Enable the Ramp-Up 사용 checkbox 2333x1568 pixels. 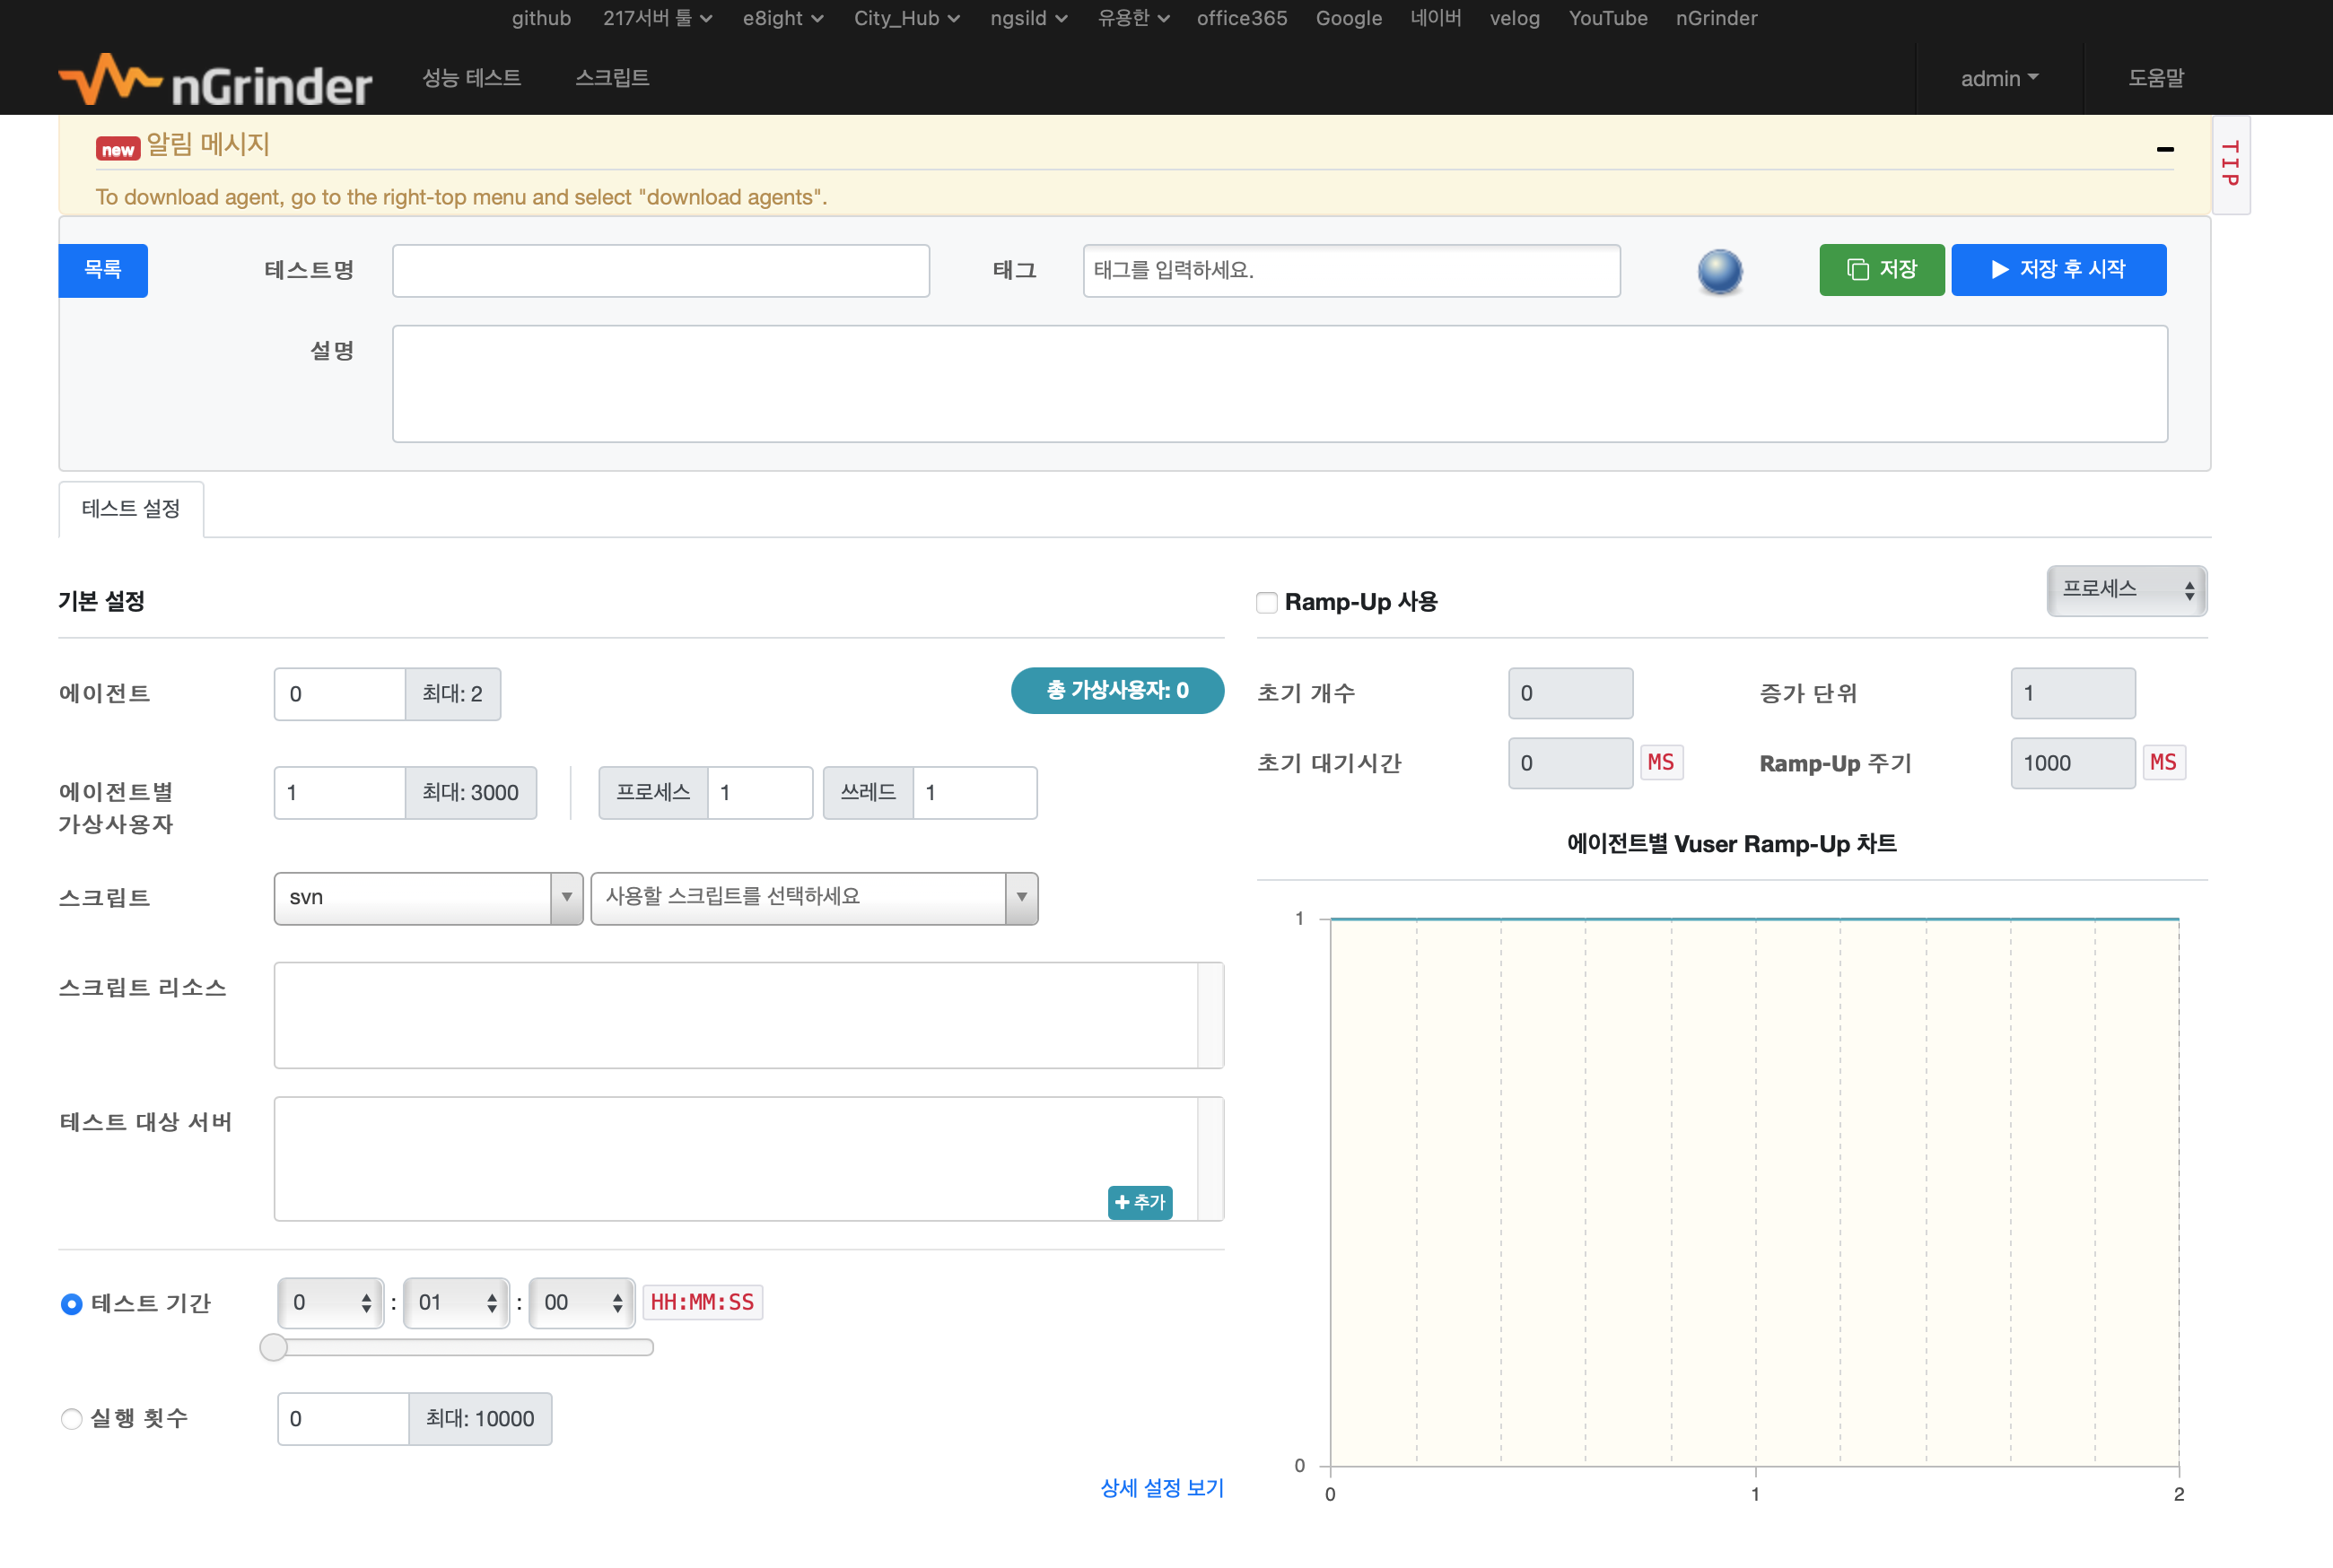(x=1267, y=603)
